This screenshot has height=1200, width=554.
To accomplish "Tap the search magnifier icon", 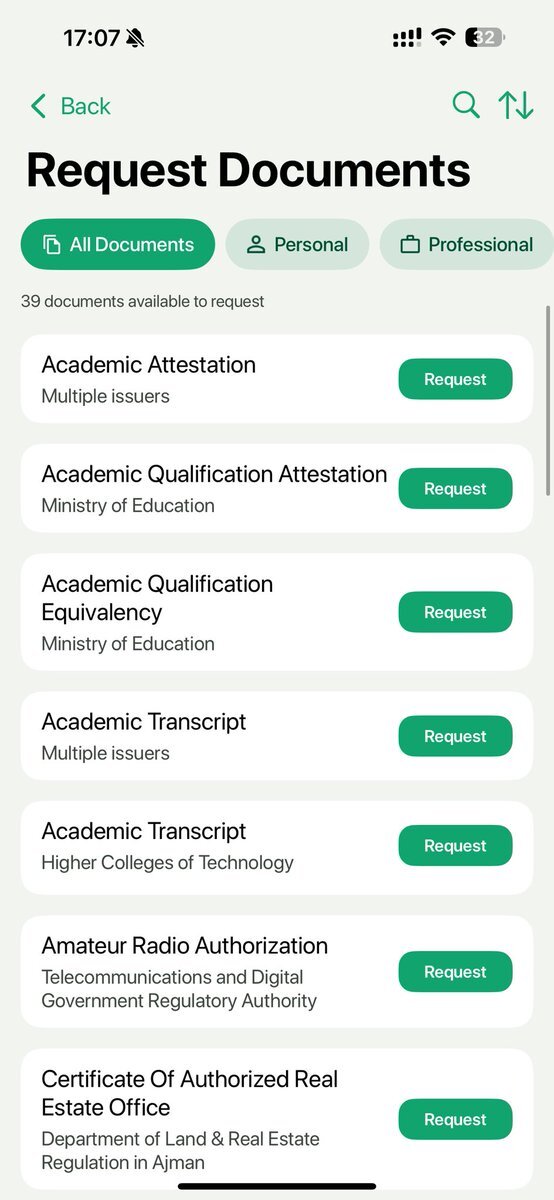I will (466, 105).
